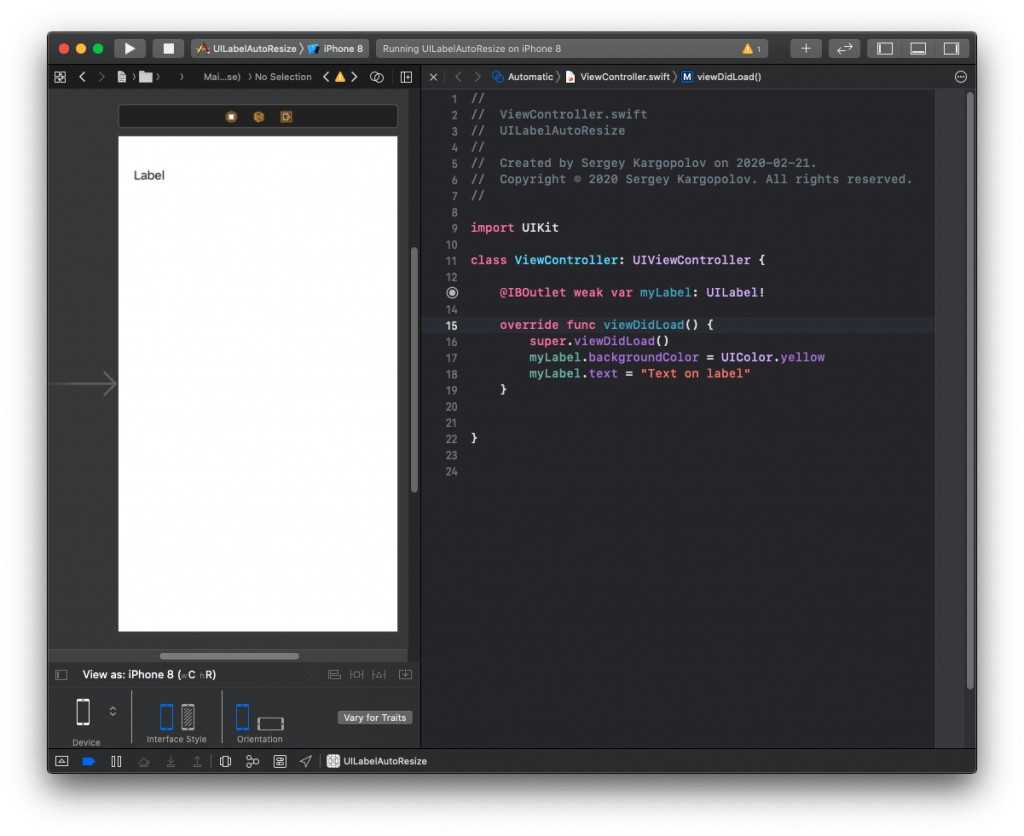Select the landscape orientation icon
The width and height of the screenshot is (1024, 836).
pos(270,723)
